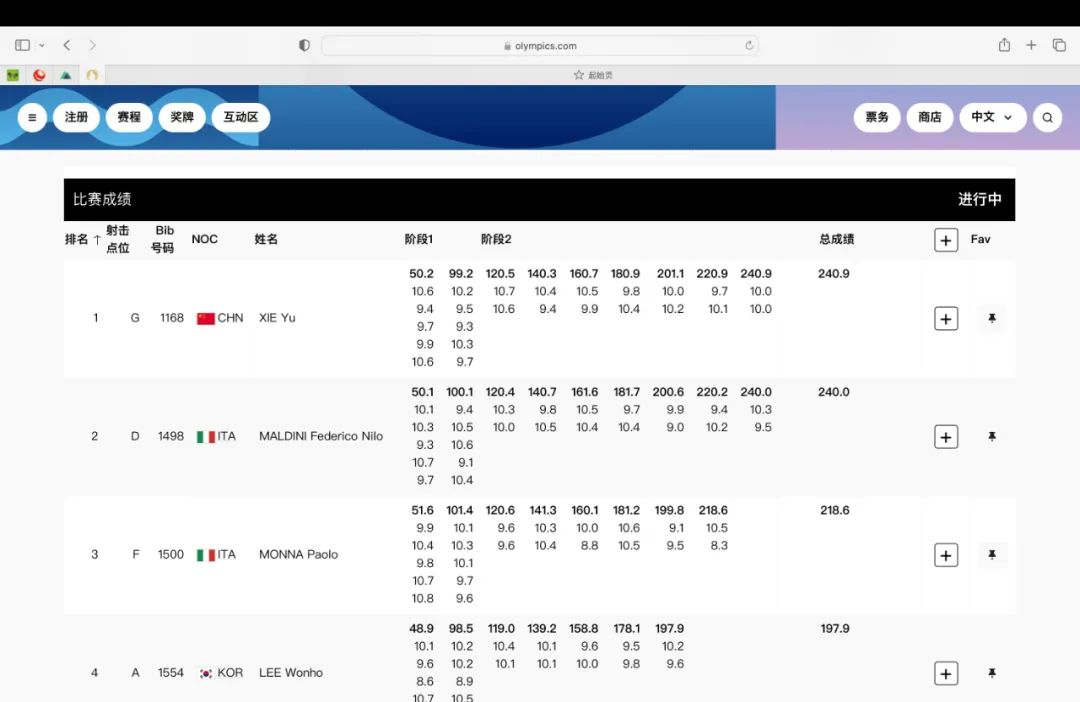The width and height of the screenshot is (1080, 702).
Task: Click the 票务 tickets button
Action: click(x=877, y=117)
